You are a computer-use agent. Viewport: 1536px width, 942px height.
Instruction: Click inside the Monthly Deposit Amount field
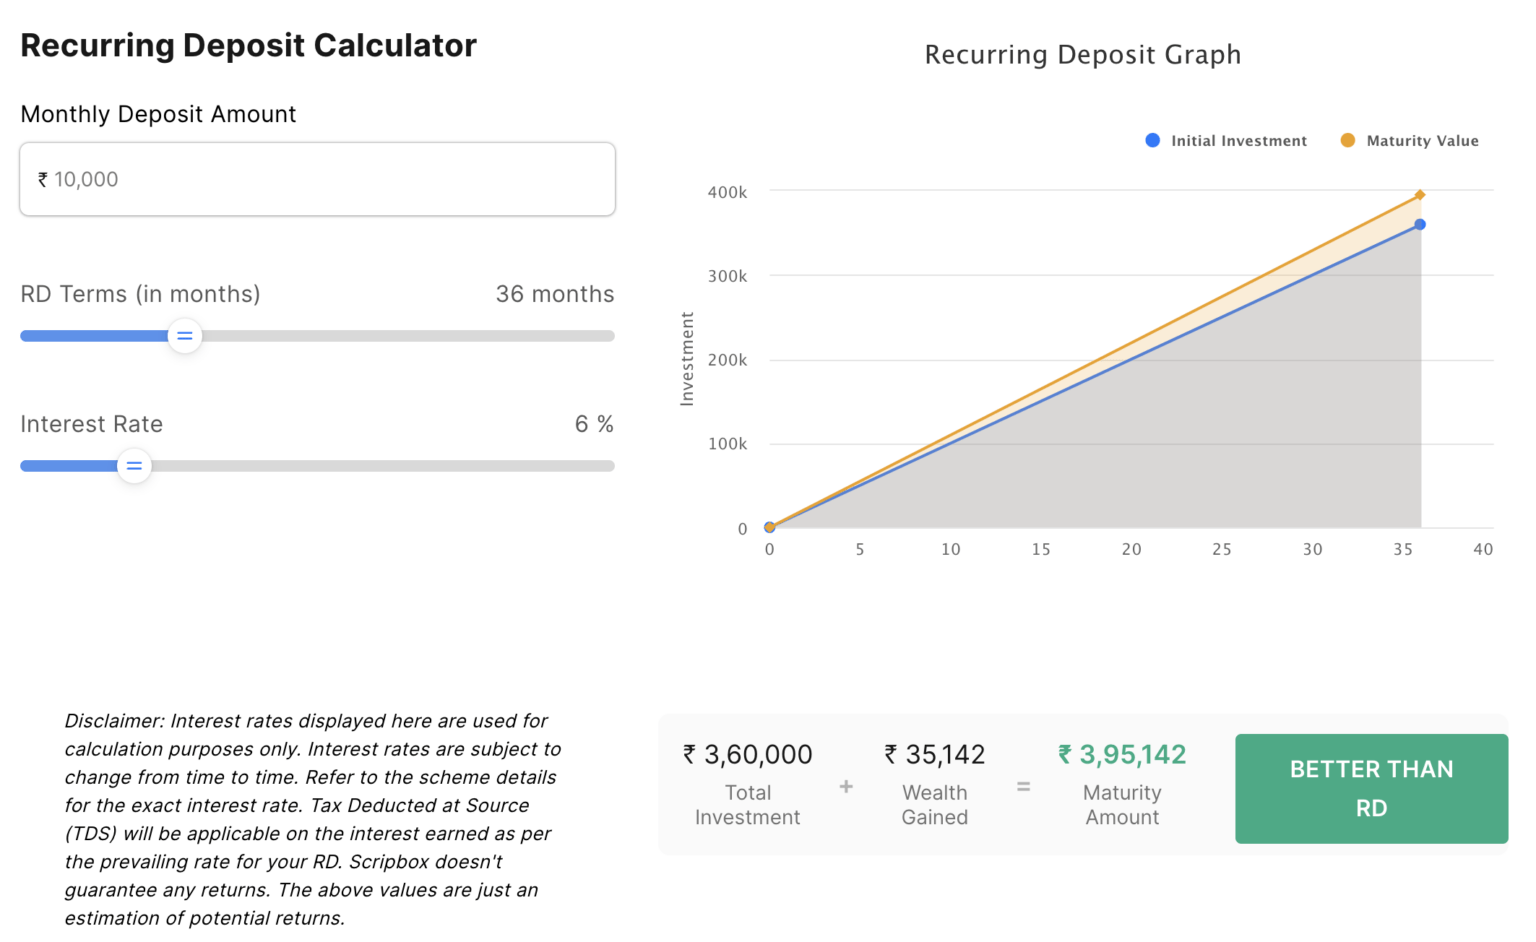tap(317, 179)
